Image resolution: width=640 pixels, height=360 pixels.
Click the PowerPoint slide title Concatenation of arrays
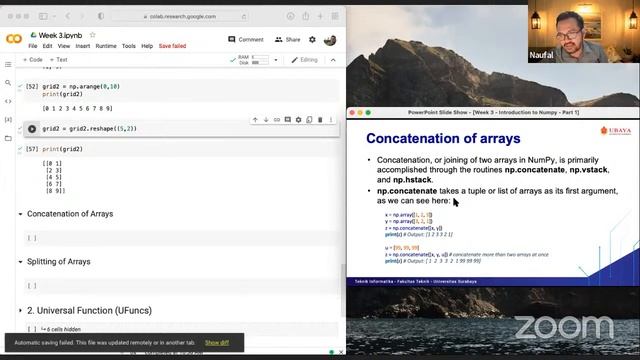point(443,138)
